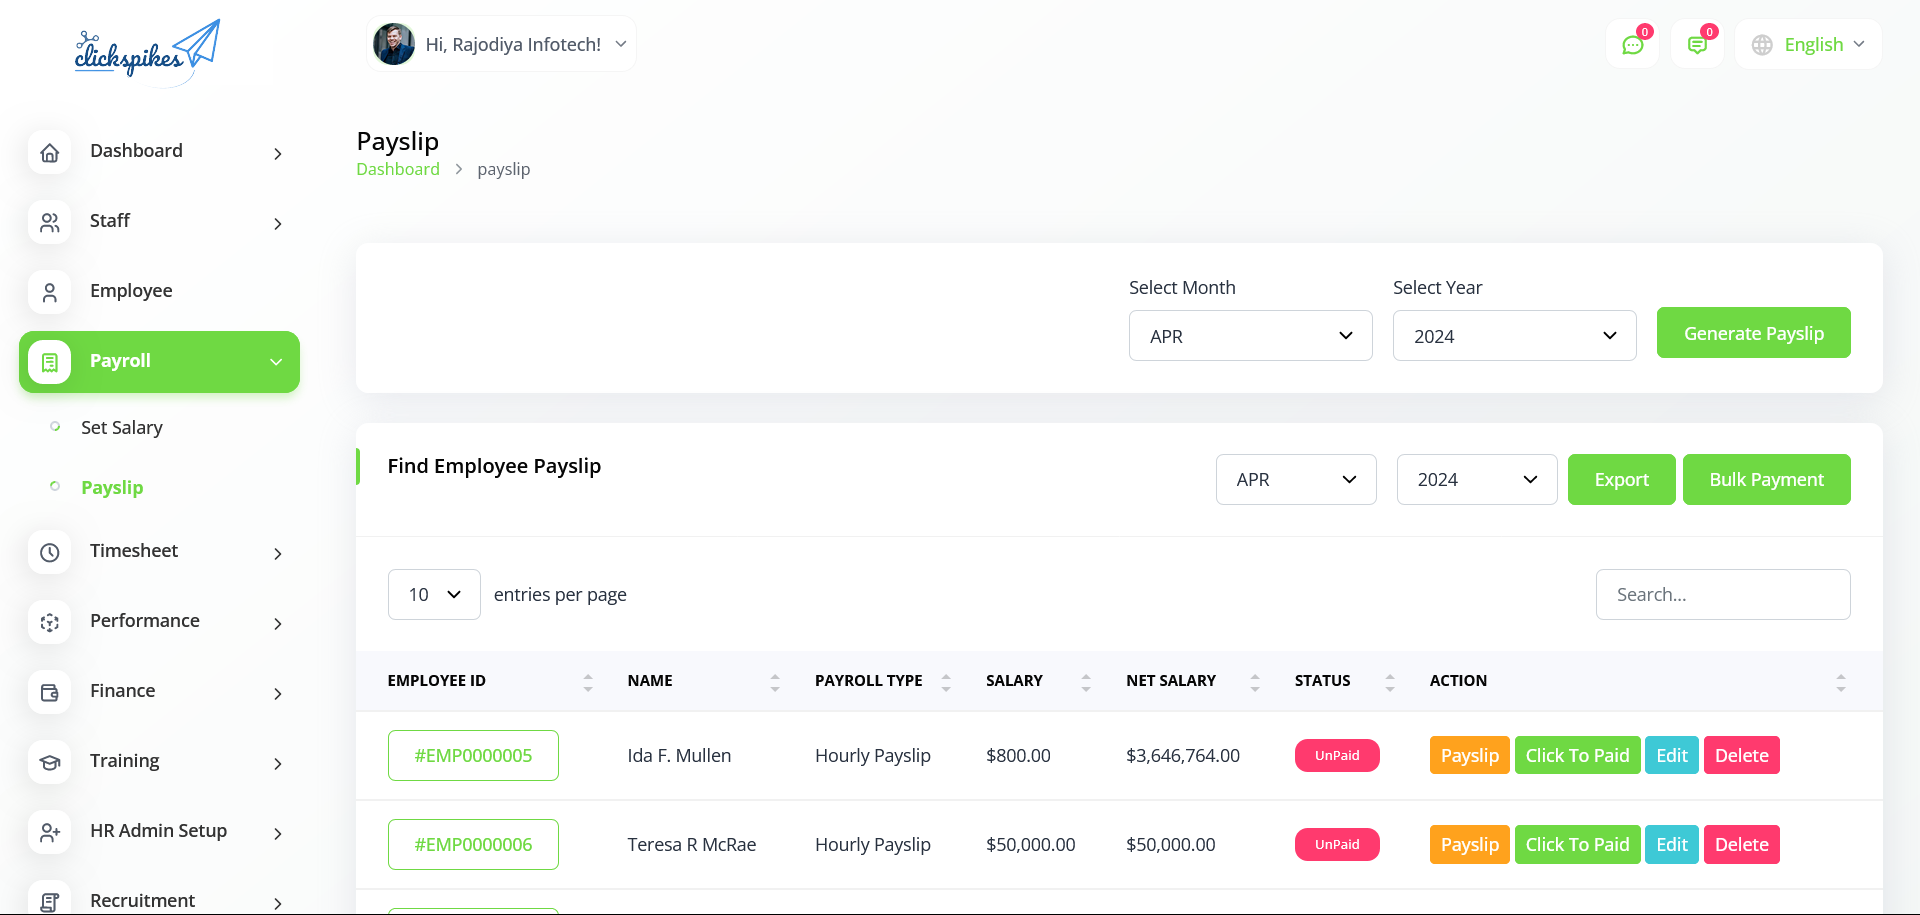The height and width of the screenshot is (915, 1920).
Task: Open the notifications icon beside English
Action: coord(1697,45)
